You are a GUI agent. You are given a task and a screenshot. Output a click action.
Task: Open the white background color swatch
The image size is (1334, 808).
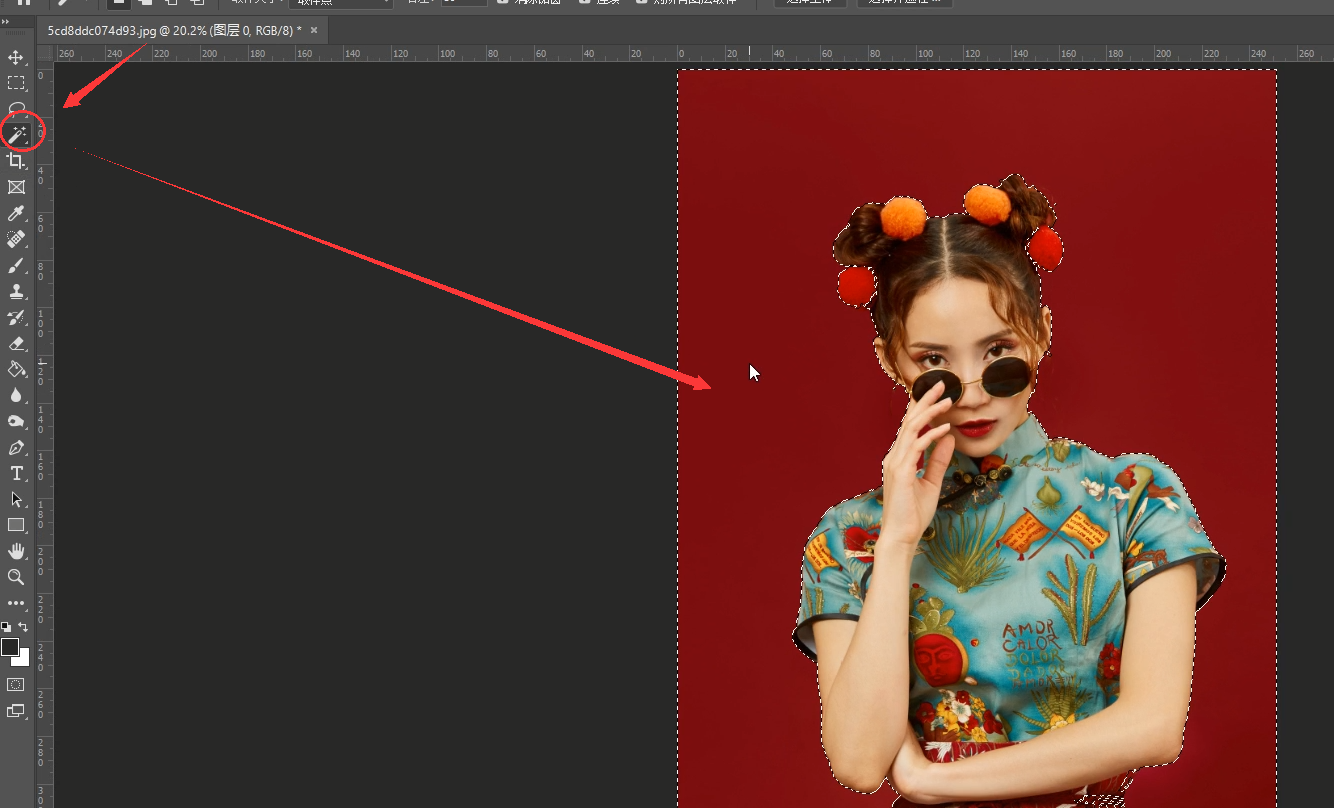click(x=23, y=660)
